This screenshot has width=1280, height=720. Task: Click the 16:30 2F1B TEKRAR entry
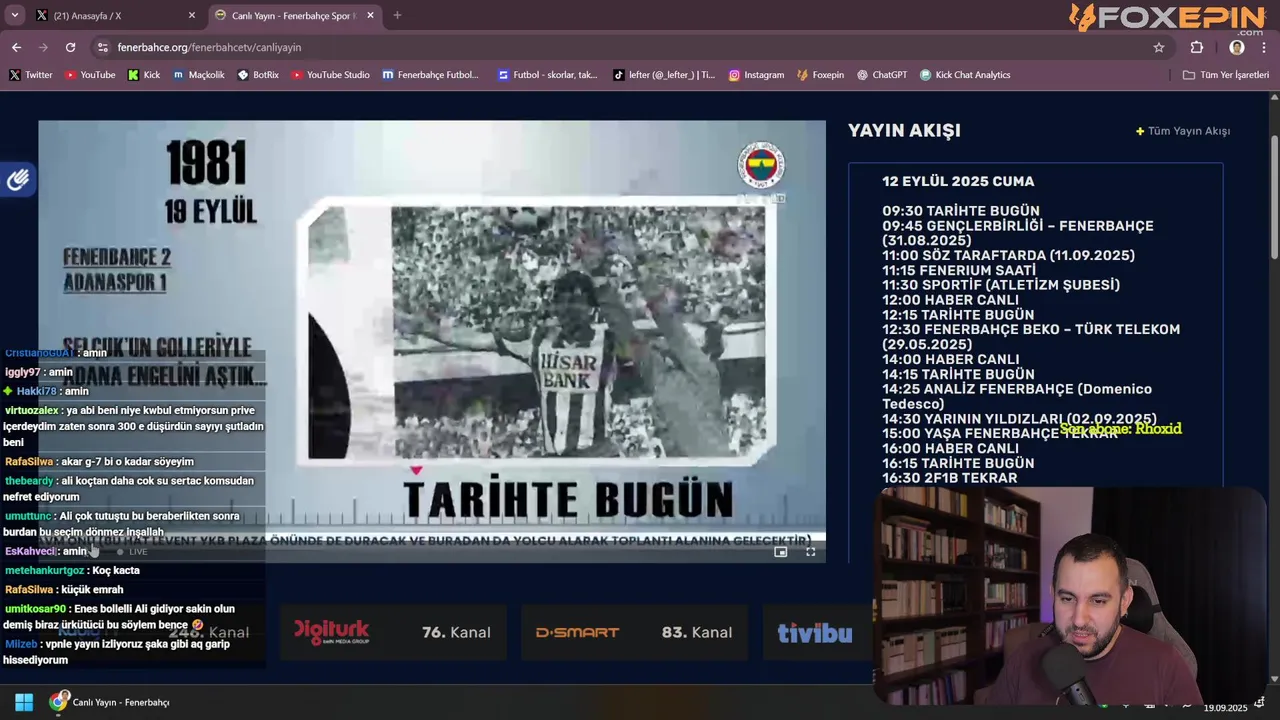[950, 478]
